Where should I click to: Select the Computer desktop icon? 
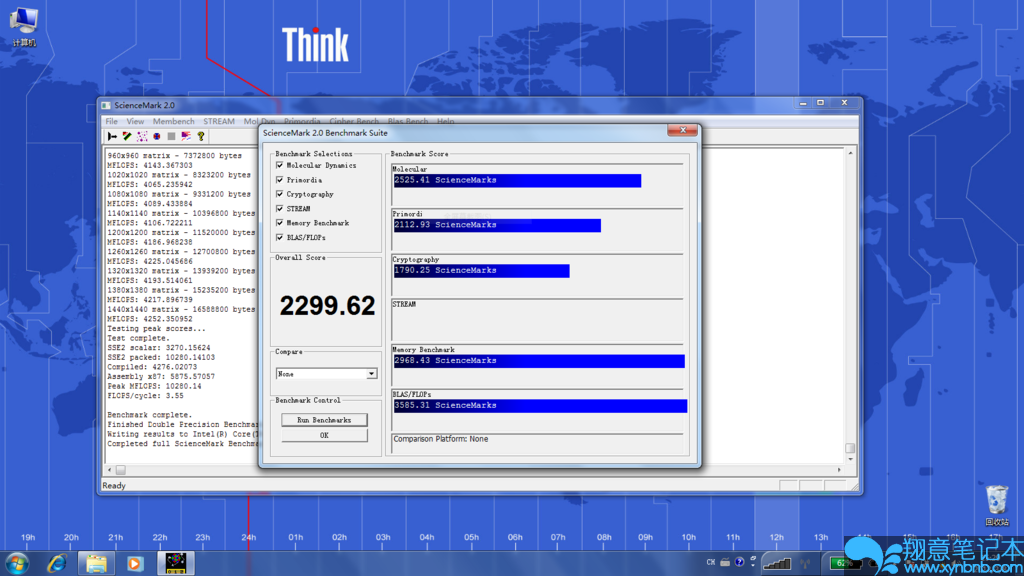pos(24,27)
